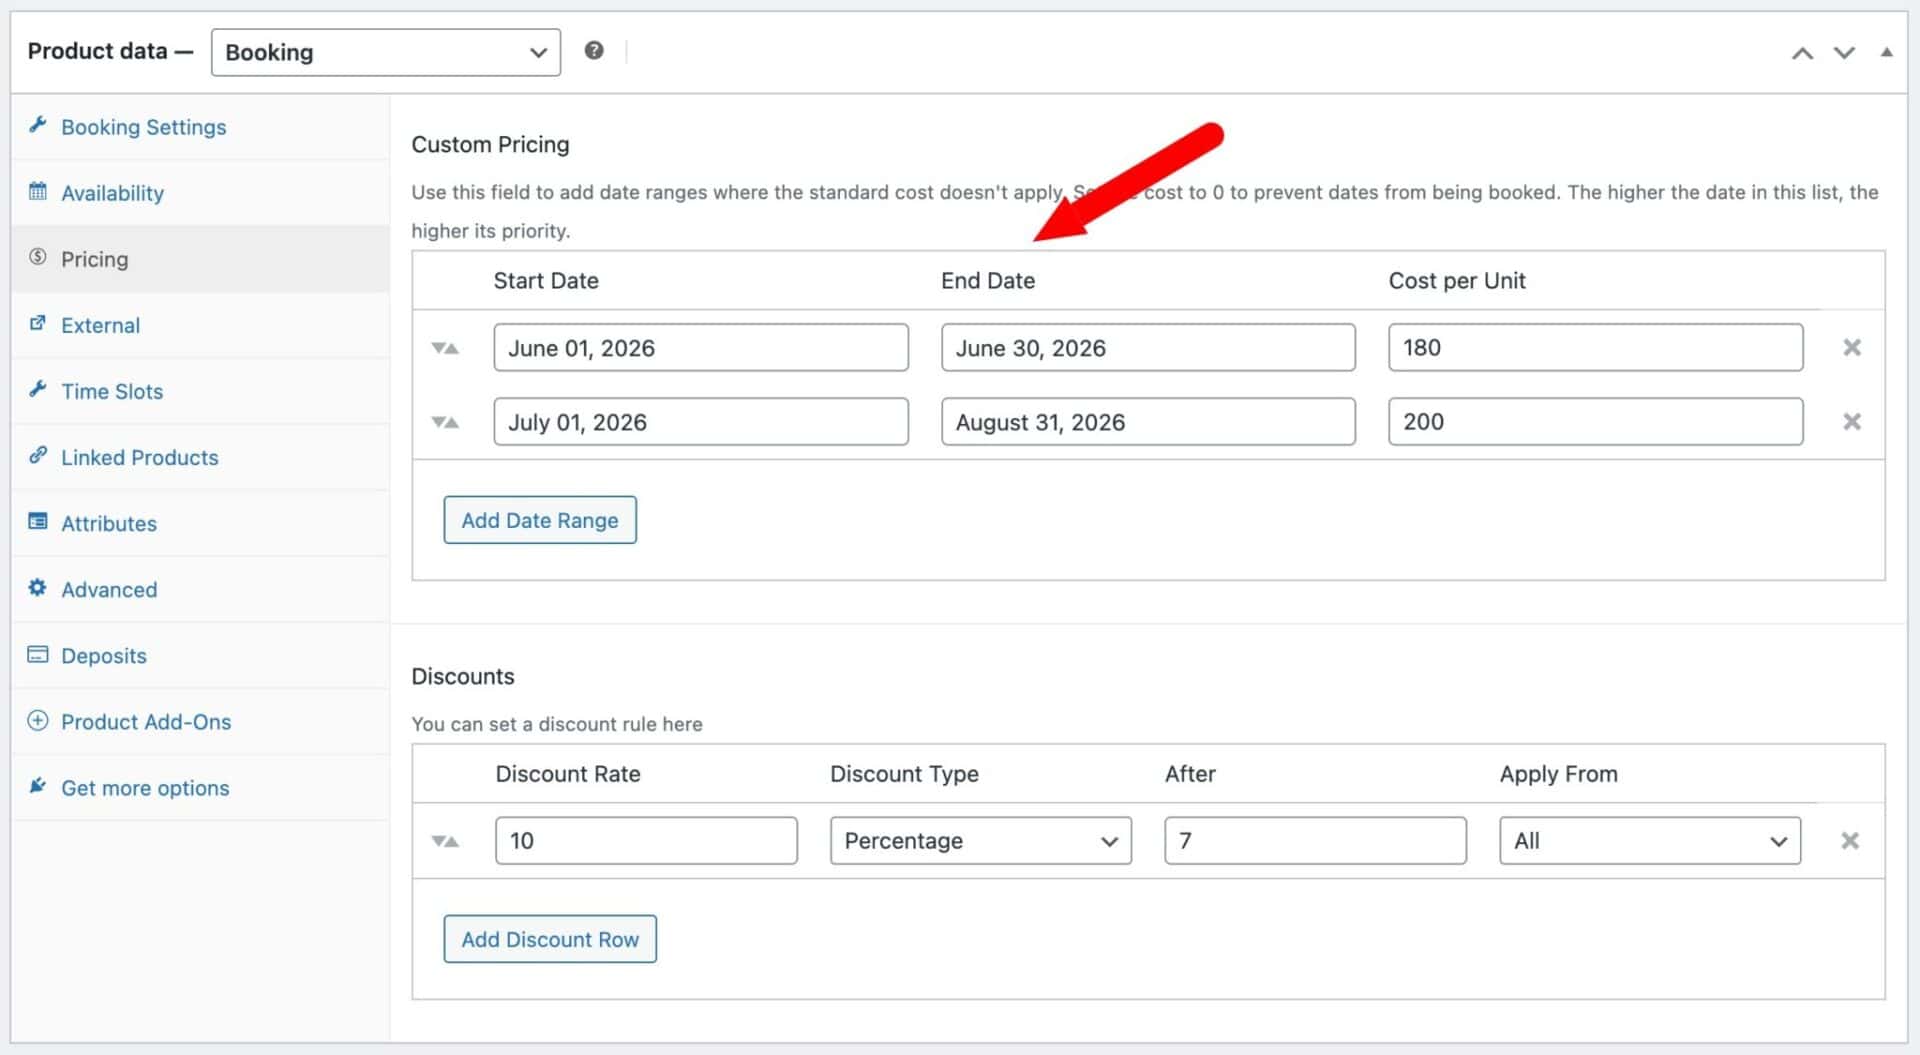The image size is (1920, 1055).
Task: Click the Add Discount Row button
Action: [x=550, y=939]
